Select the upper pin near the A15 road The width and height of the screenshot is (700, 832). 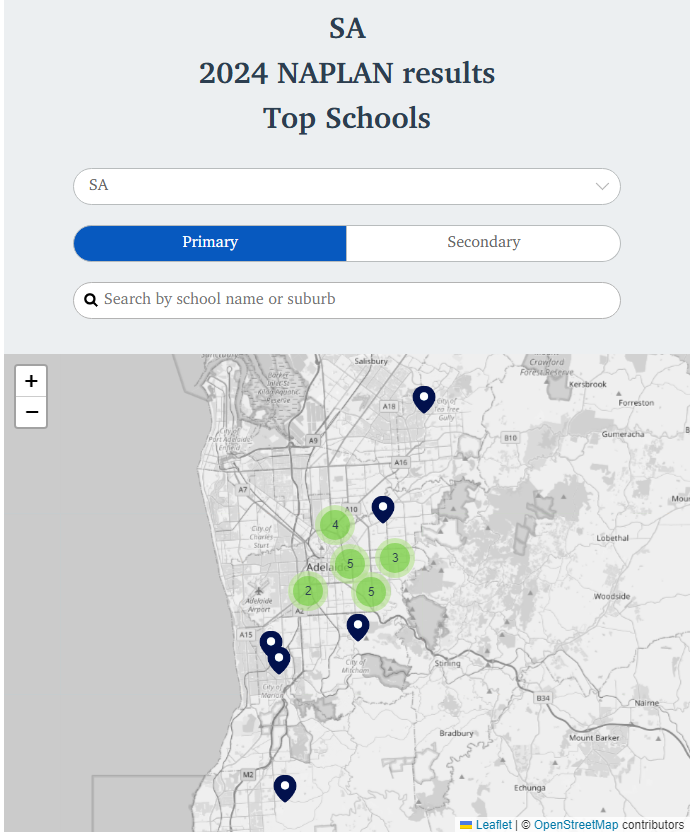(271, 641)
